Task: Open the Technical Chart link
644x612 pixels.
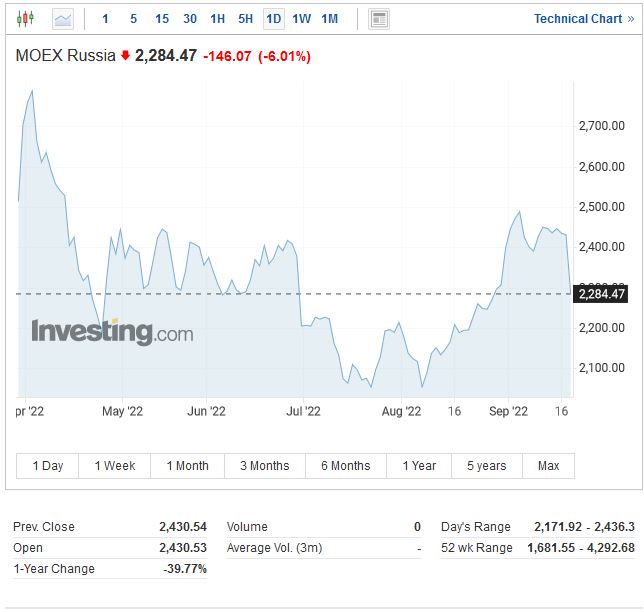Action: pyautogui.click(x=585, y=19)
